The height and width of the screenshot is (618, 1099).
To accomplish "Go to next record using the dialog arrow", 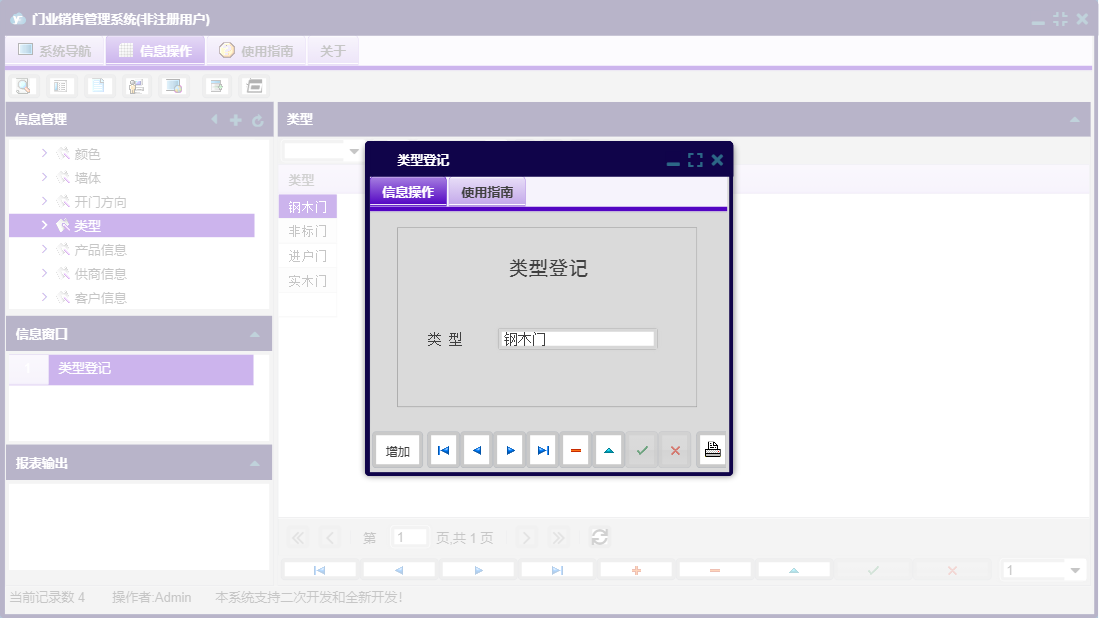I will 510,449.
